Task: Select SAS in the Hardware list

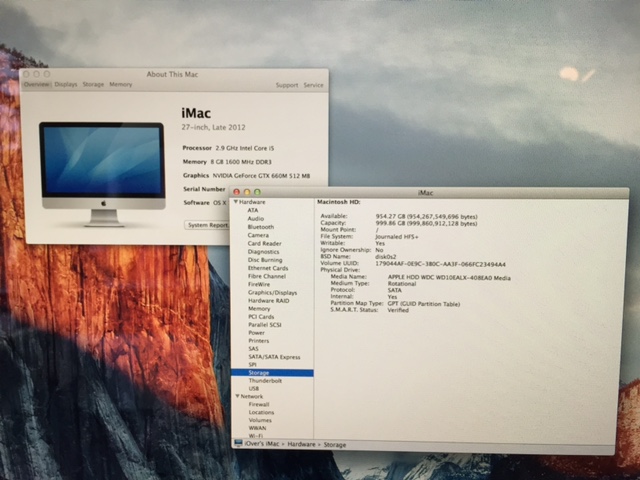Action: 253,349
